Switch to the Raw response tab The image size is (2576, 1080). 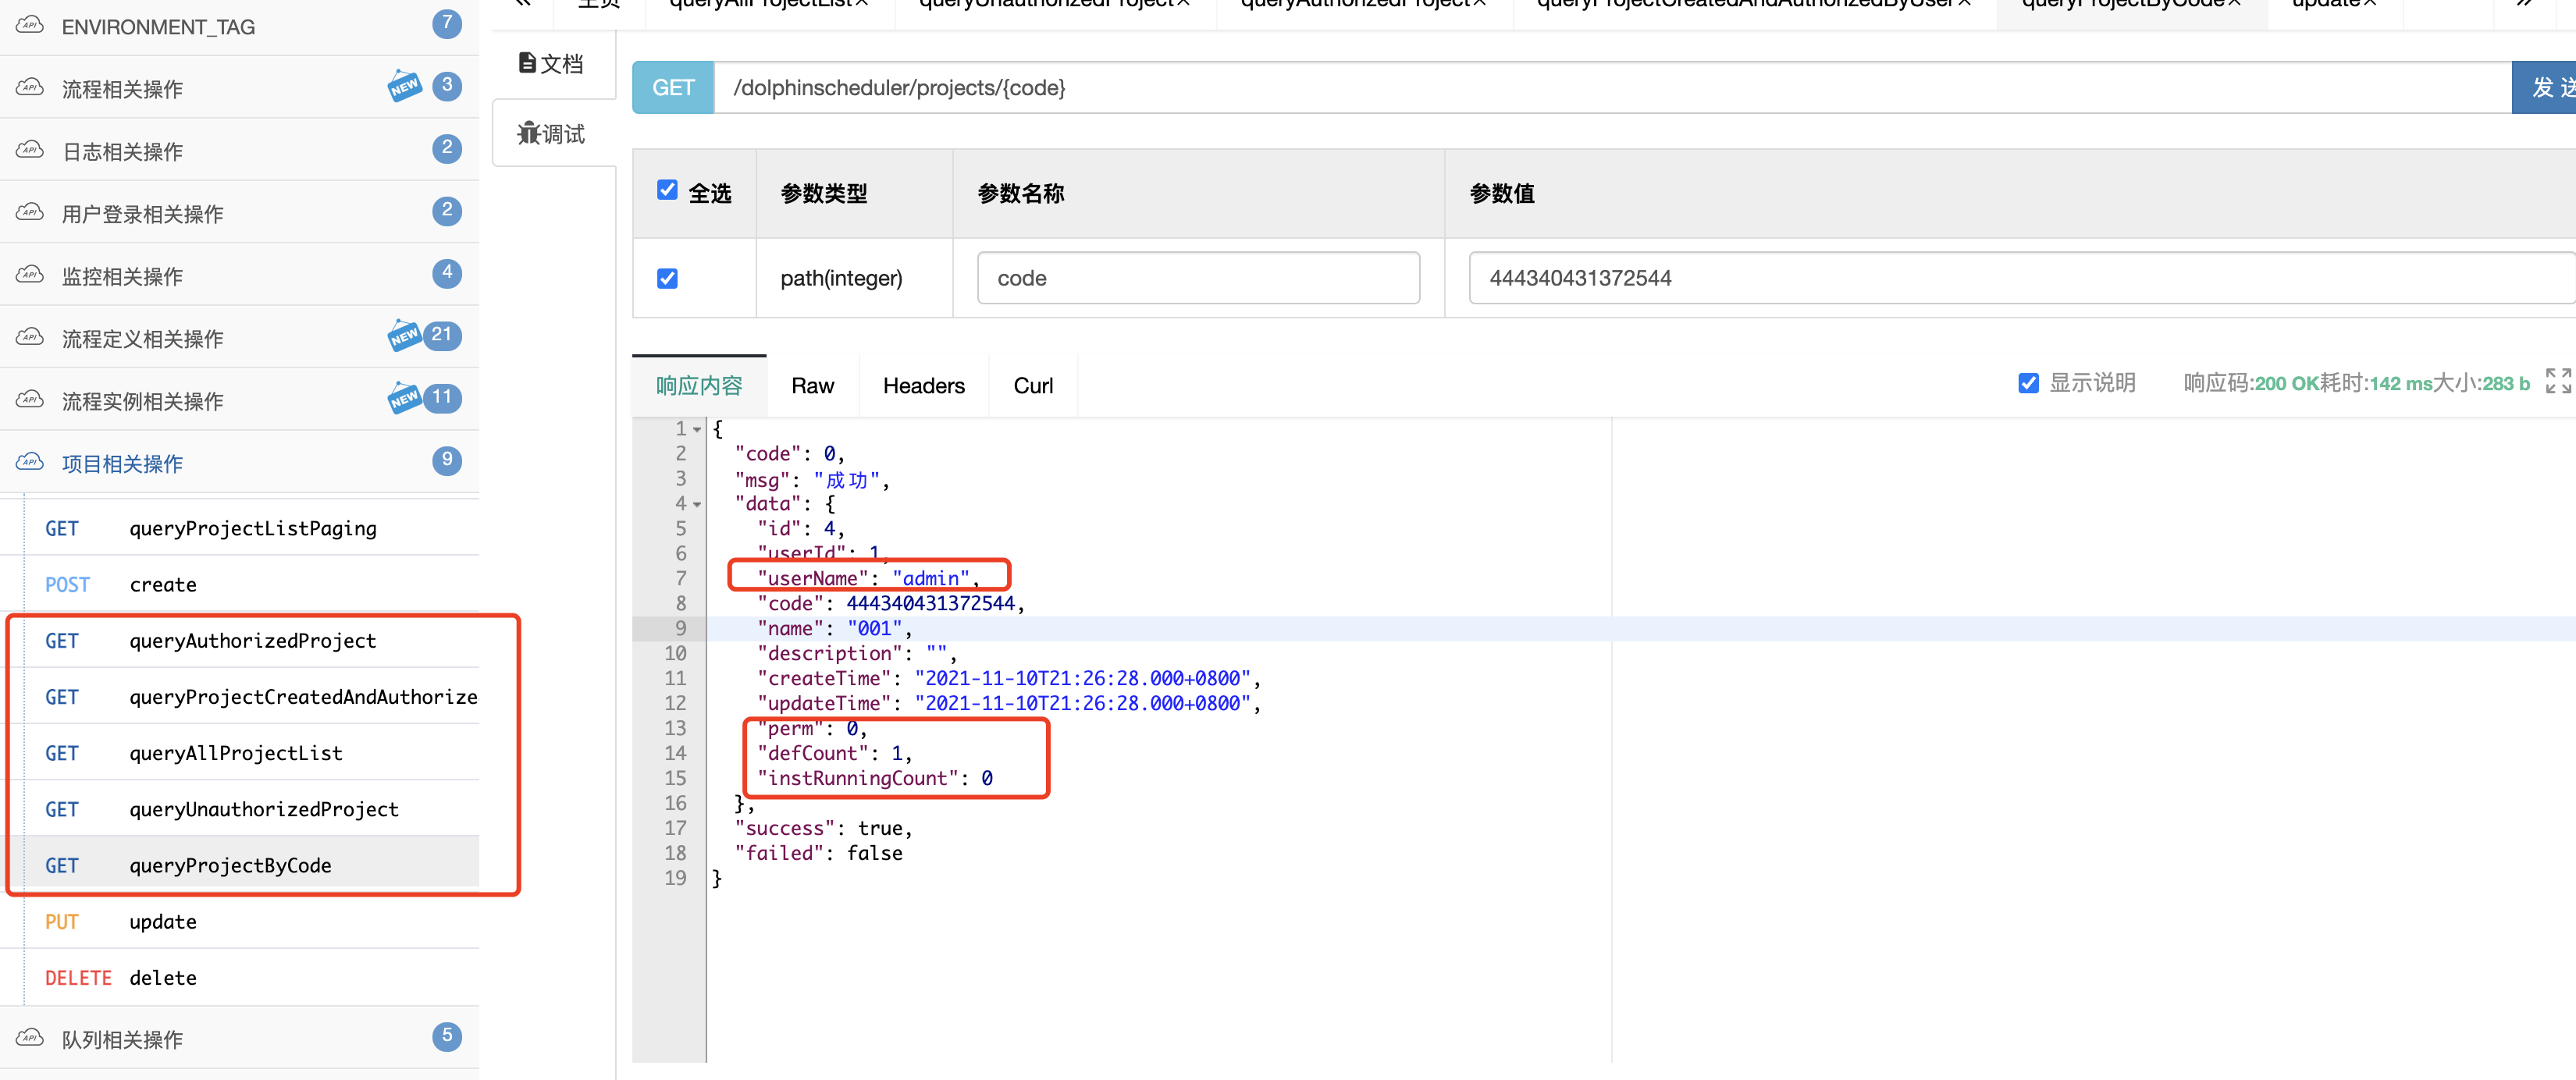pyautogui.click(x=812, y=386)
